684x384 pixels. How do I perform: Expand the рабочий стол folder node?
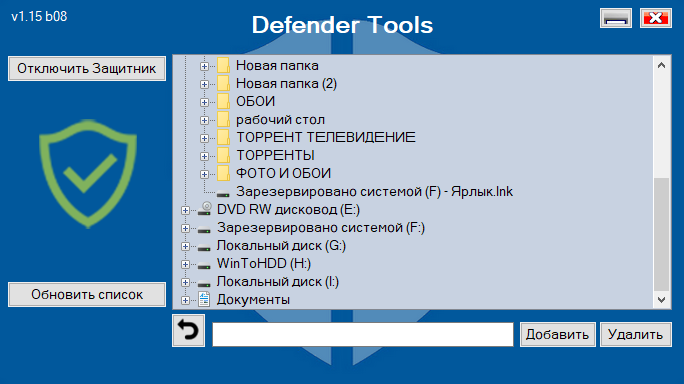point(204,120)
